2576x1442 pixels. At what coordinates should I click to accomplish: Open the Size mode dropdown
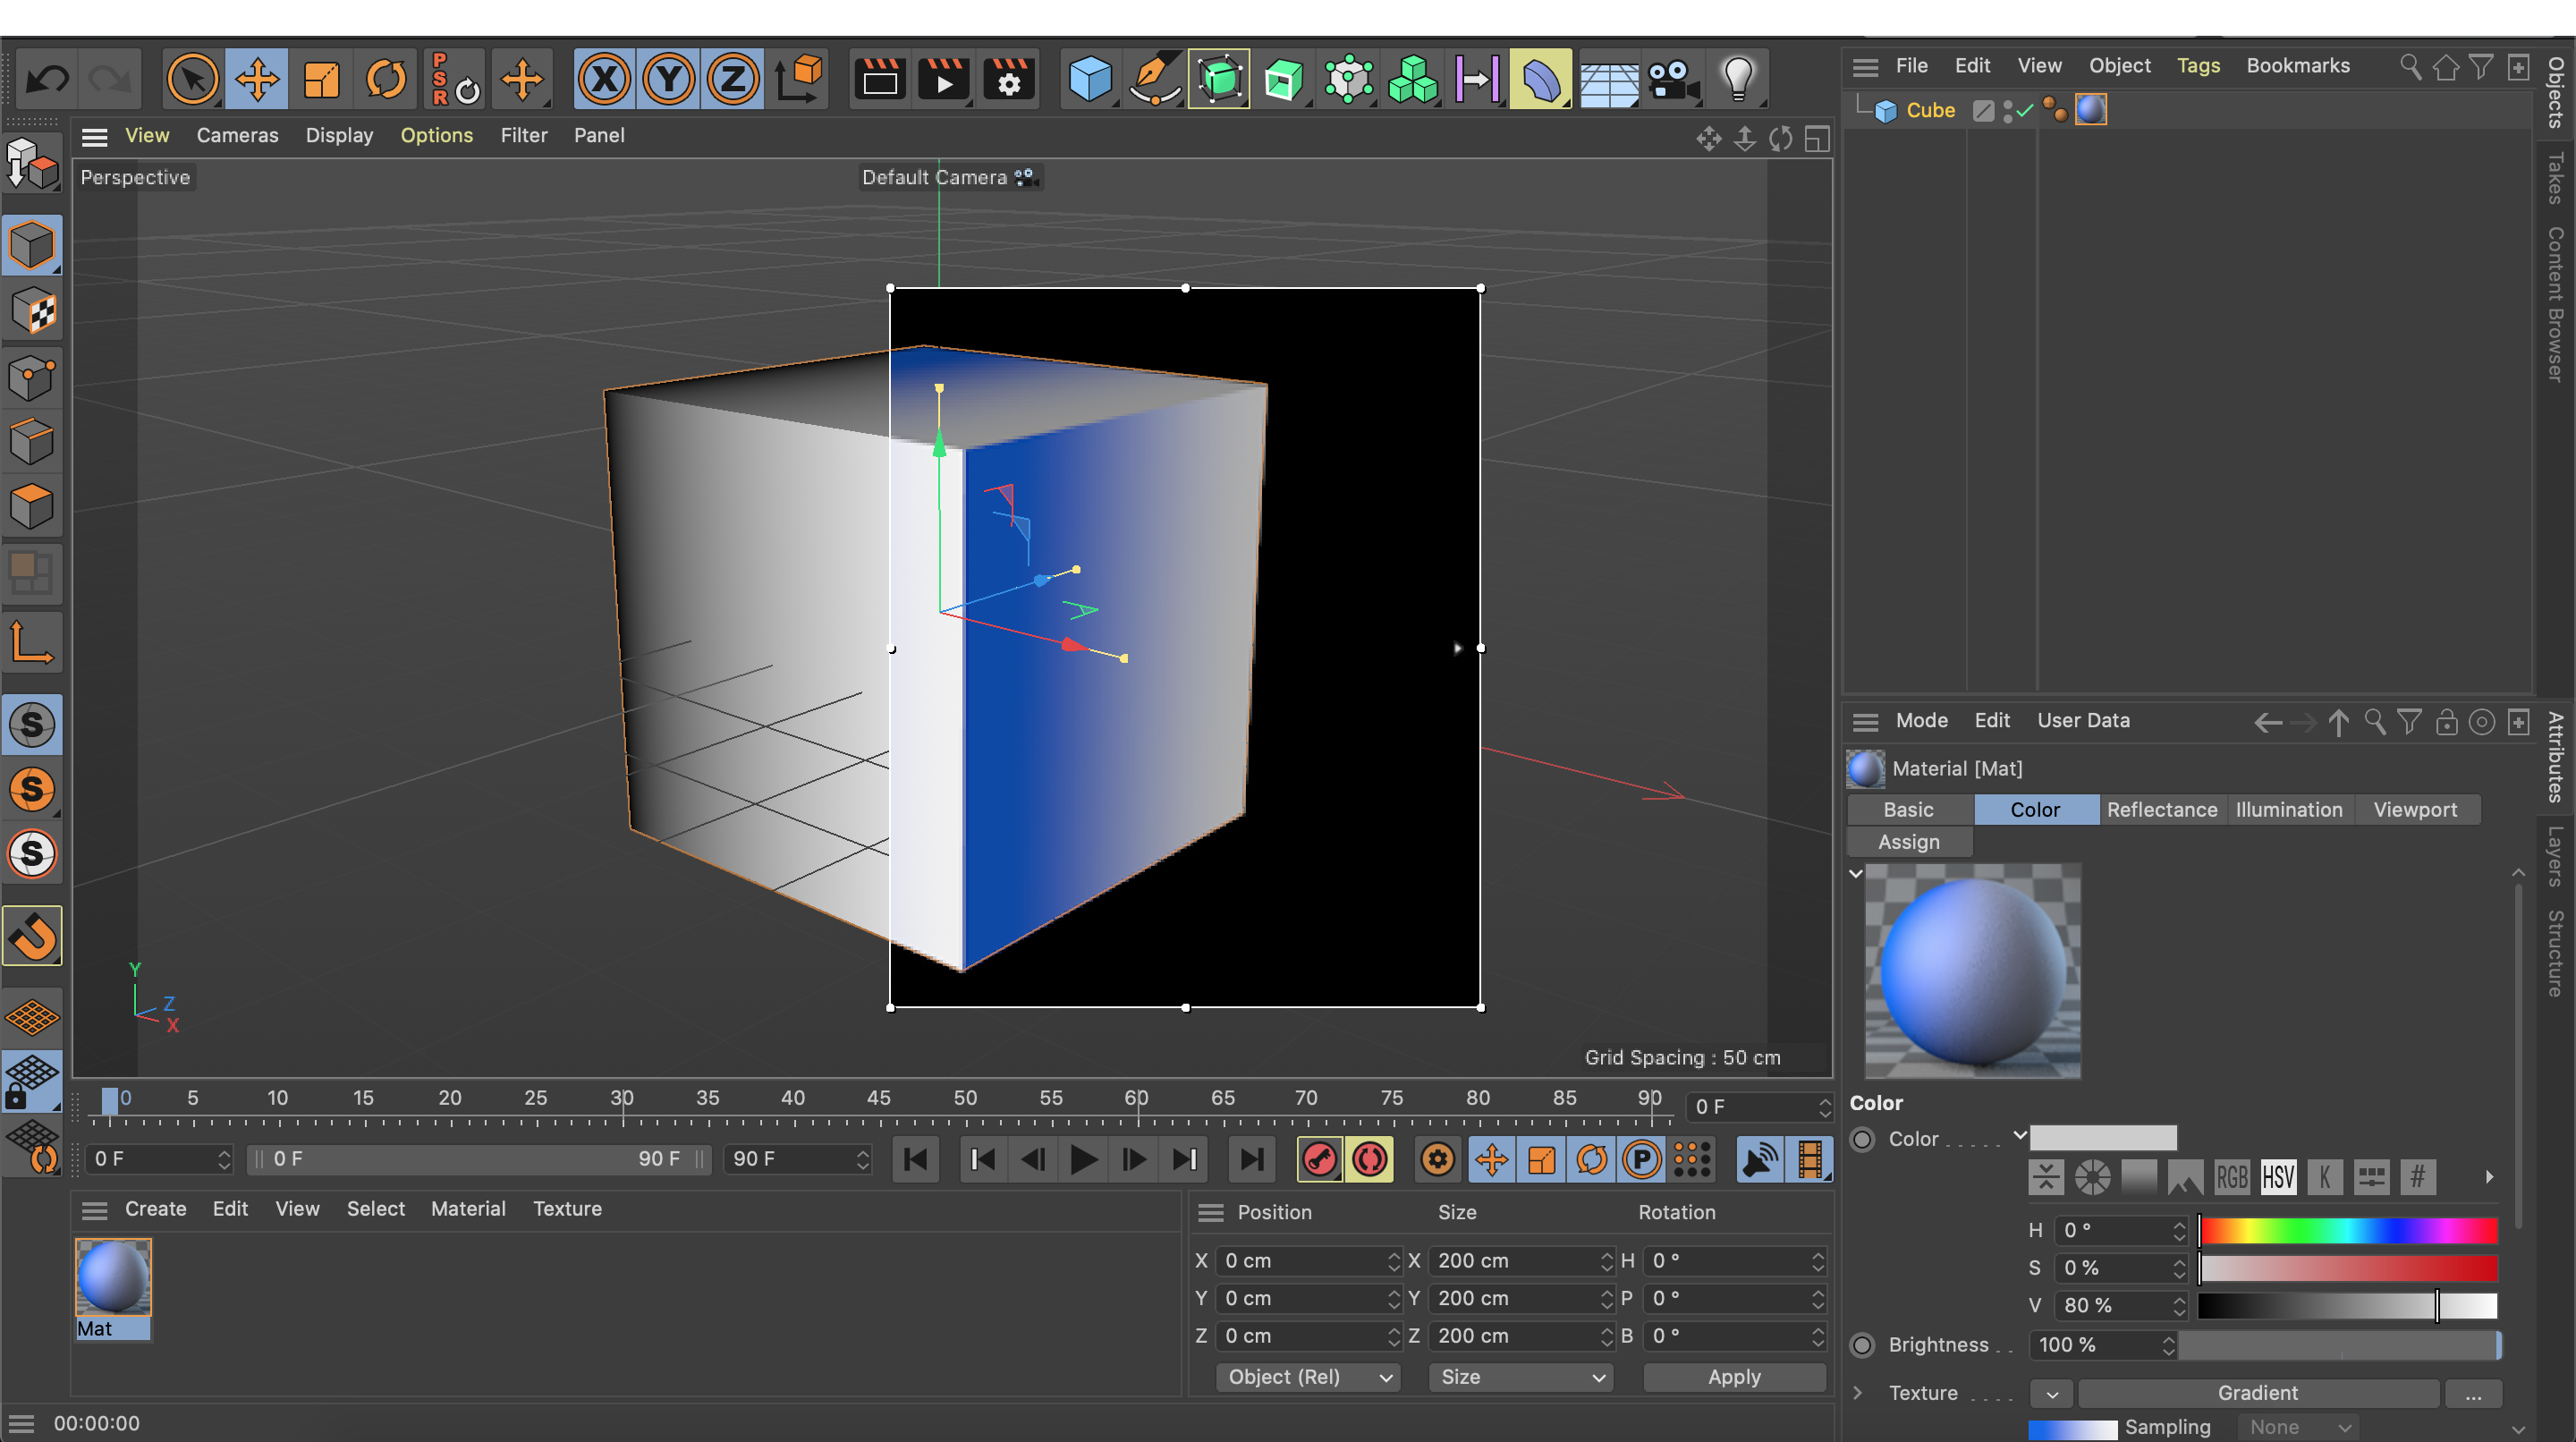1520,1377
